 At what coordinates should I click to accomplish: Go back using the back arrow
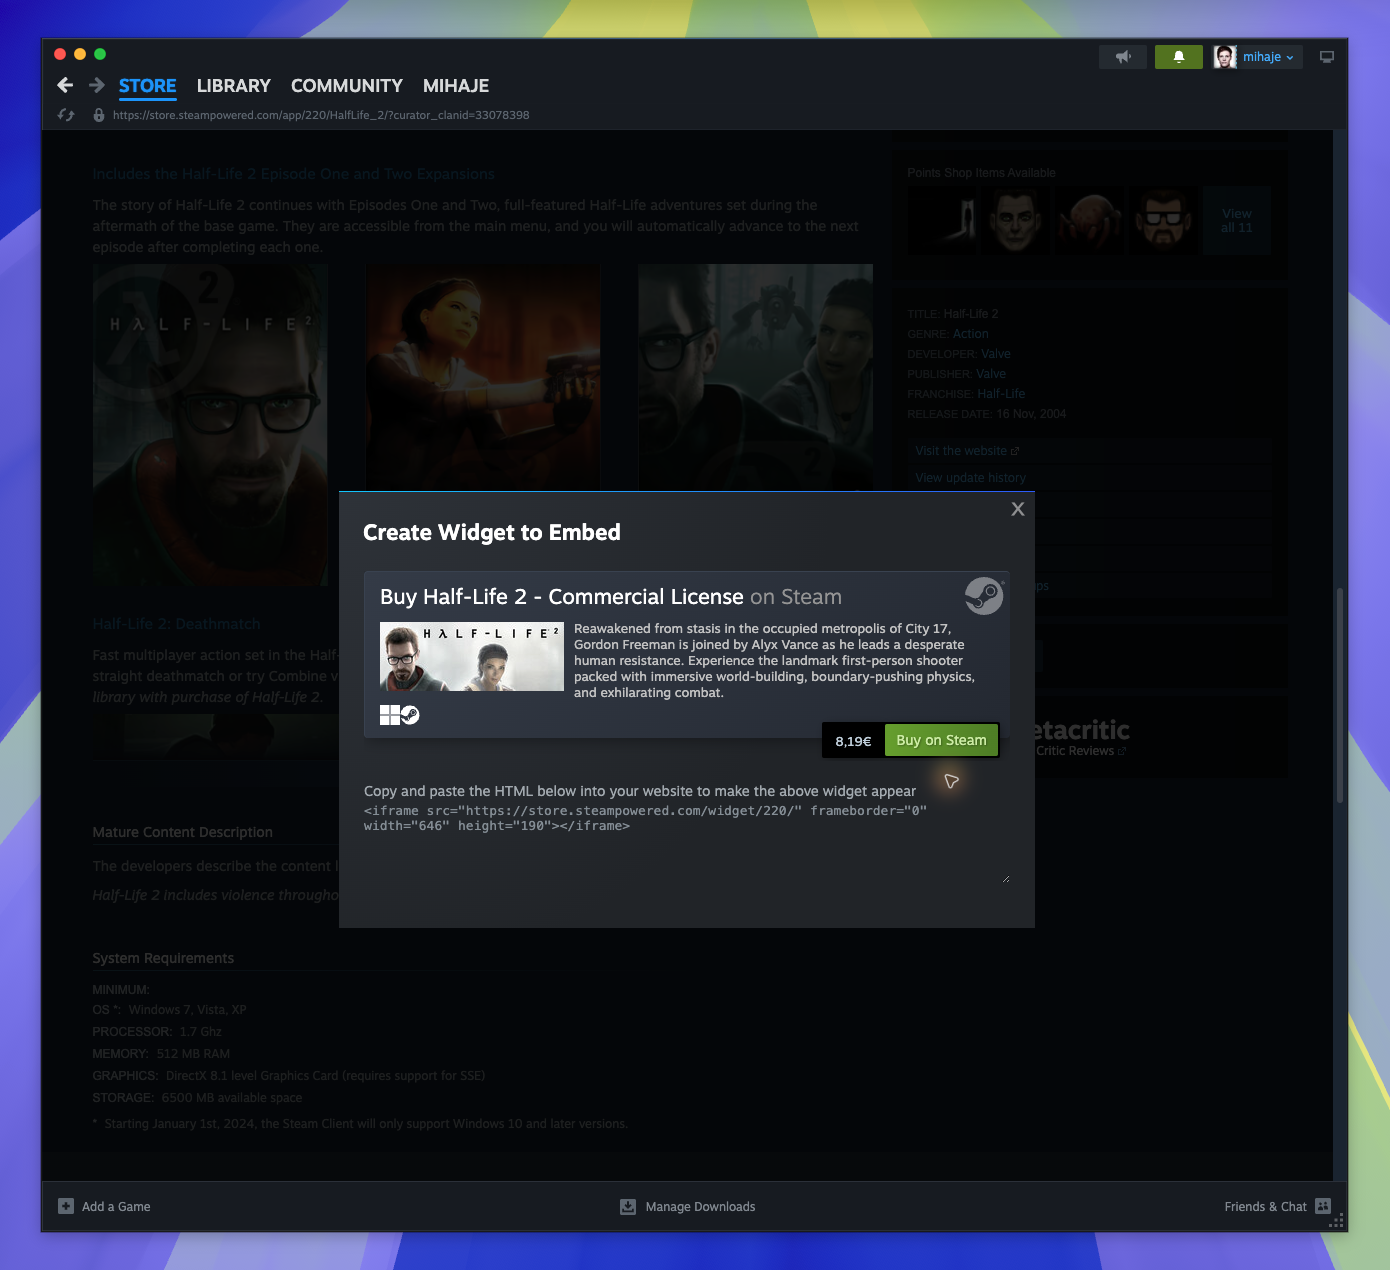65,86
